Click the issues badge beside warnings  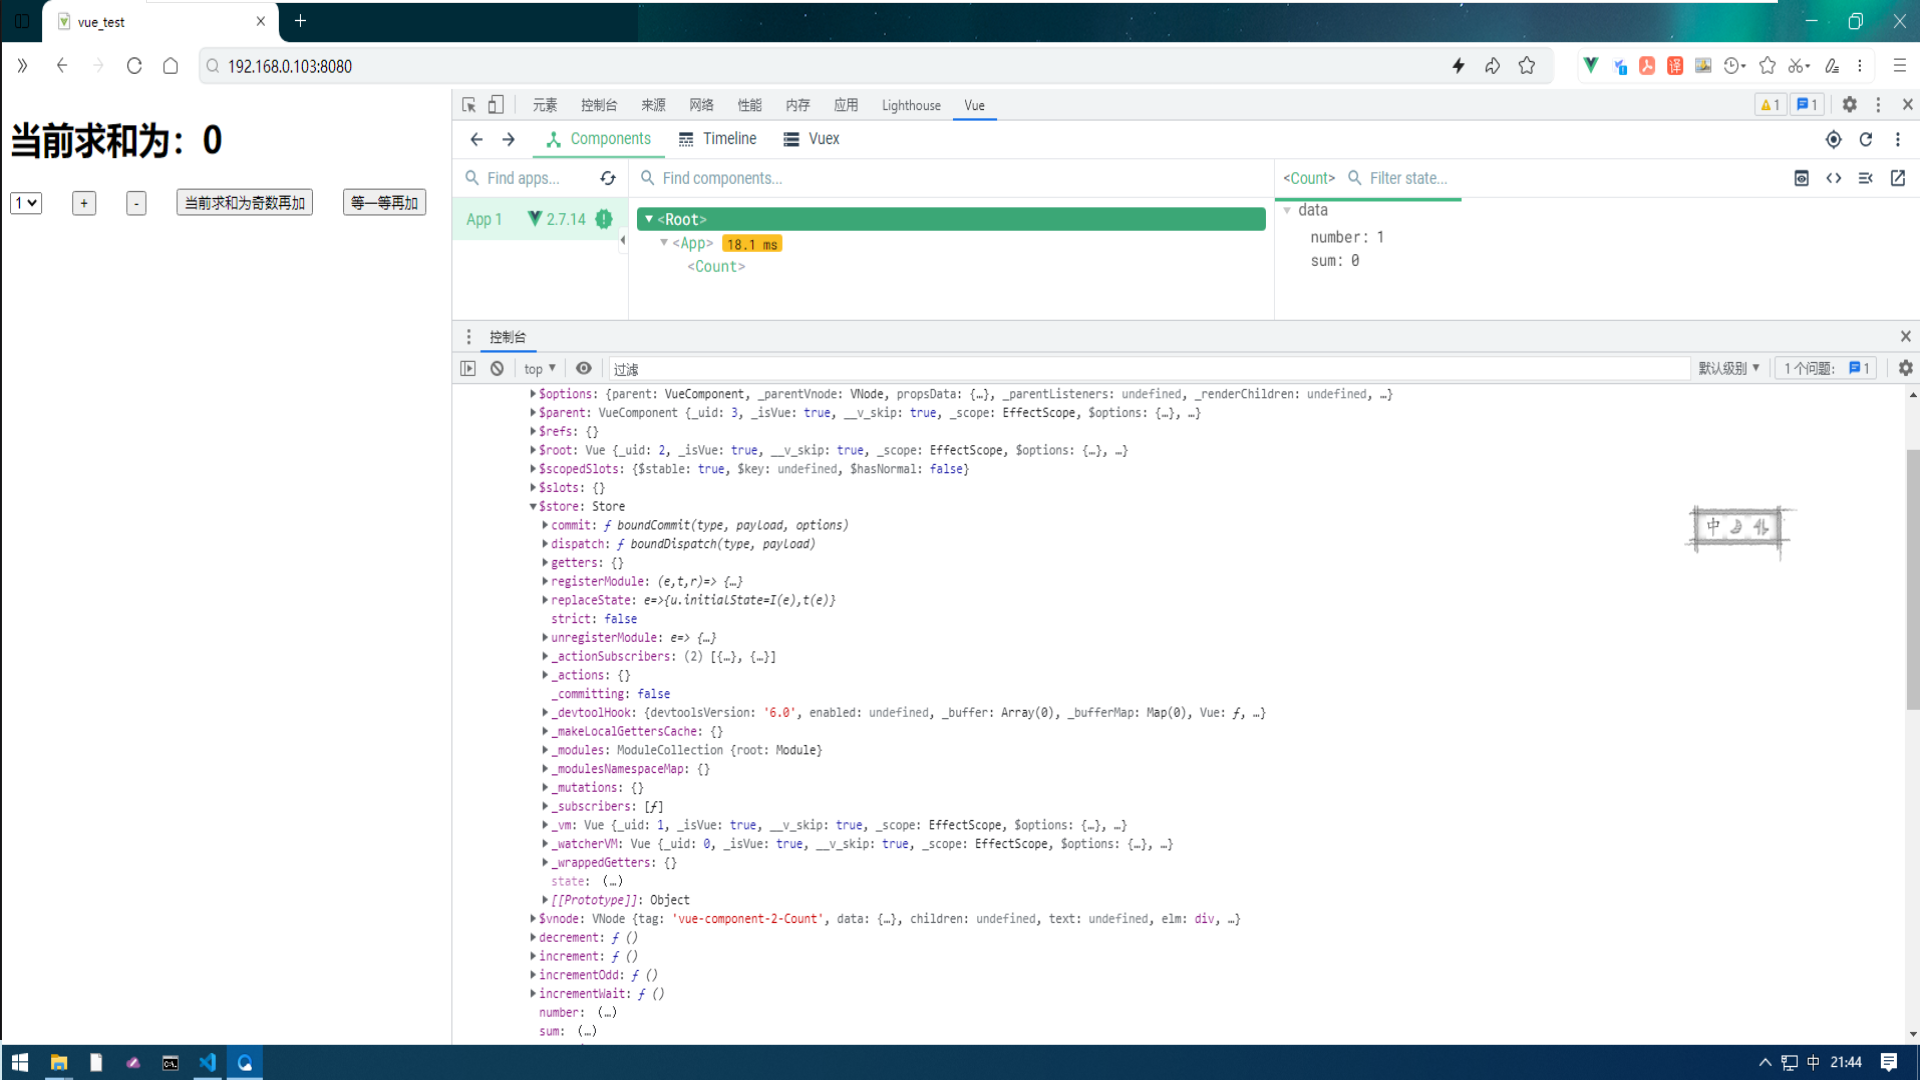[x=1807, y=105]
